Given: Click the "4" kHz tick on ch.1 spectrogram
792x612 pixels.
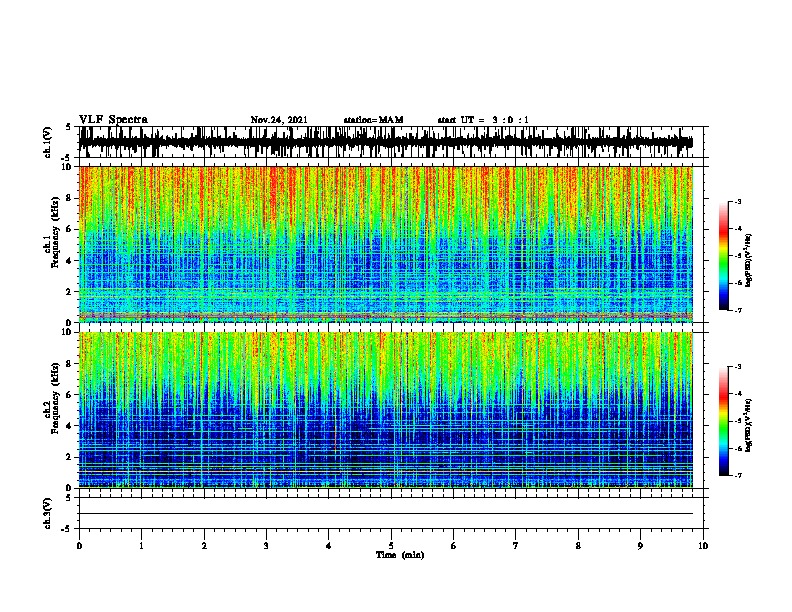Looking at the screenshot, I should click(x=70, y=261).
